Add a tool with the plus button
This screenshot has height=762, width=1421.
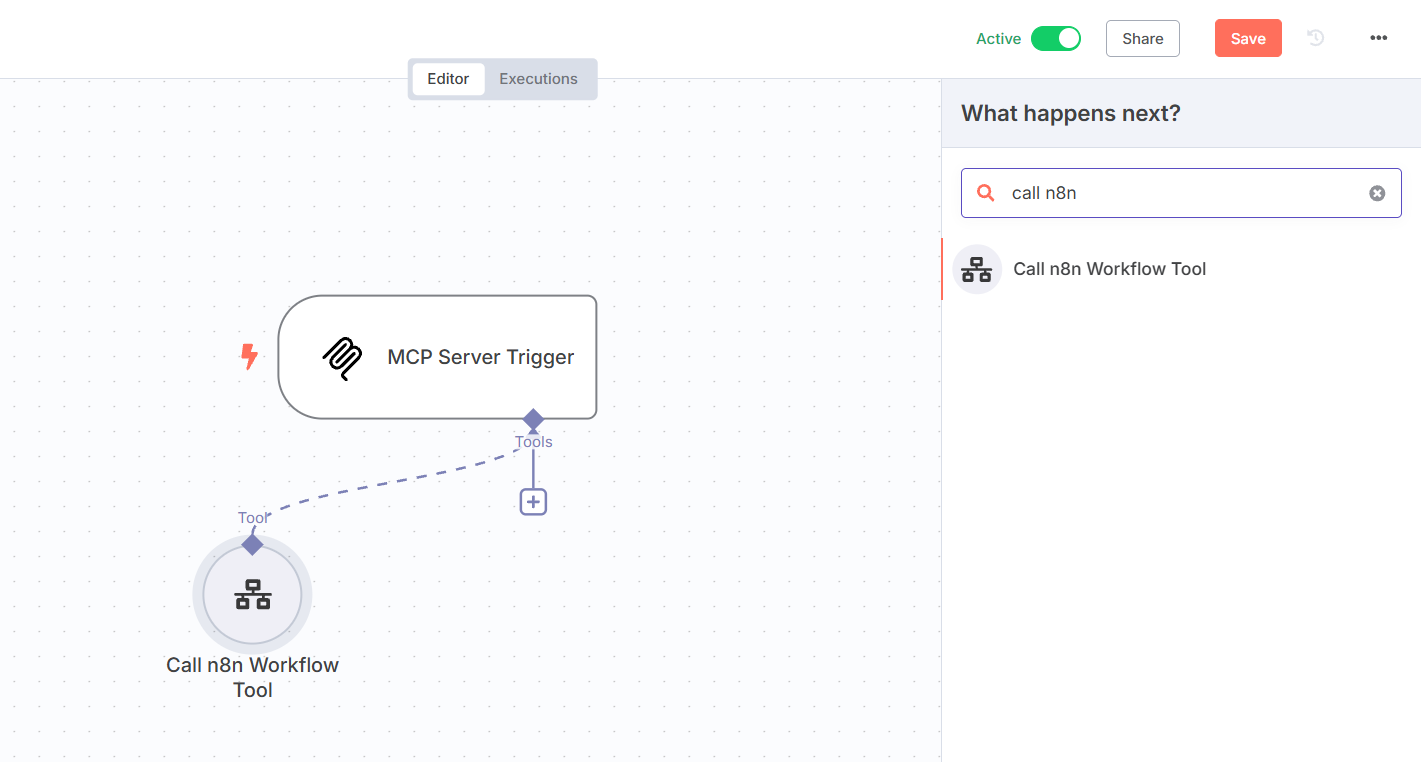(533, 502)
